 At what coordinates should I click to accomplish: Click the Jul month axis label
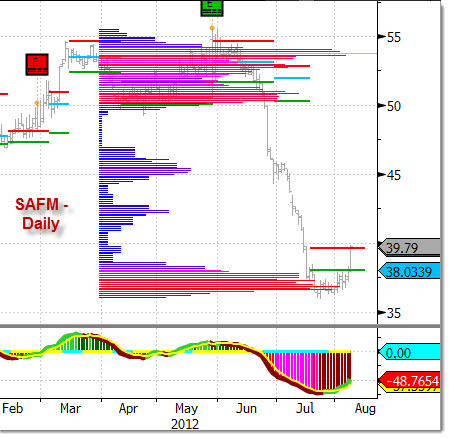point(305,408)
